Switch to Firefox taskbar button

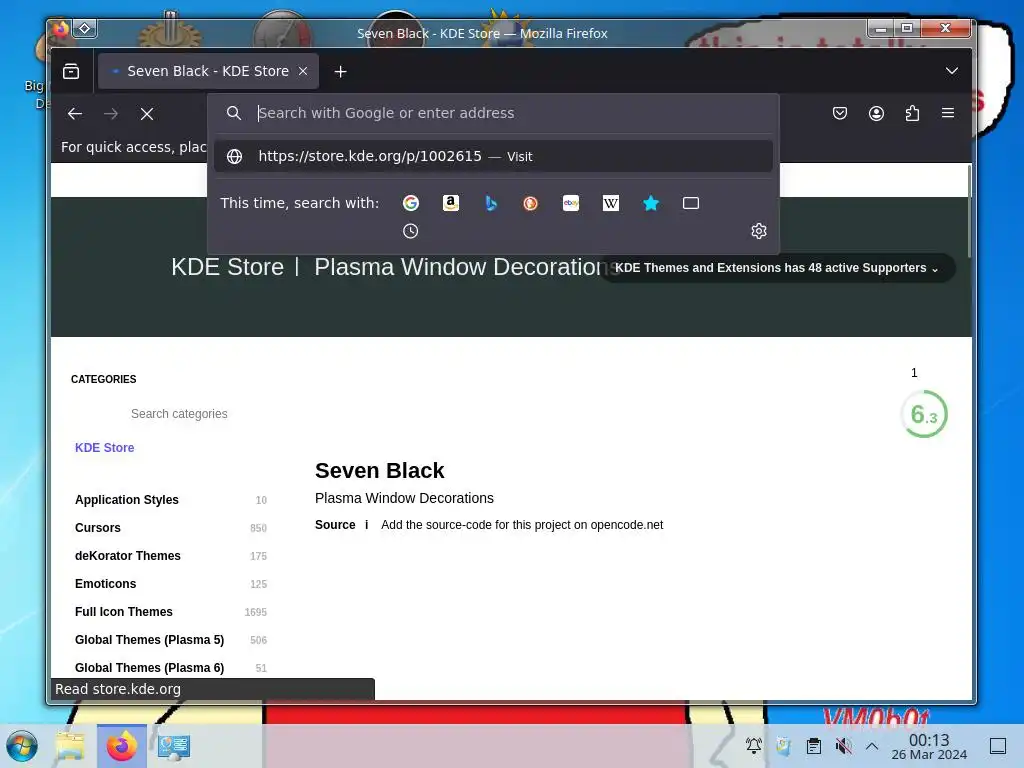point(121,746)
